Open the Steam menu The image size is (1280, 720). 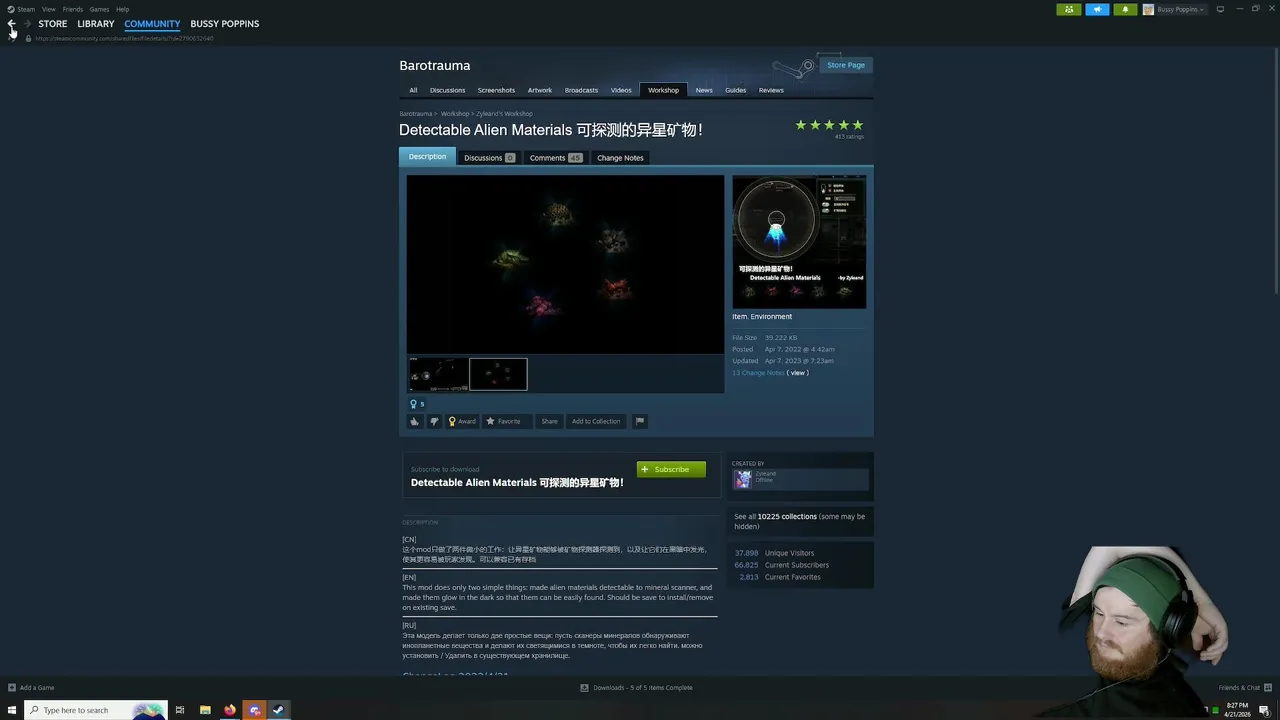21,9
